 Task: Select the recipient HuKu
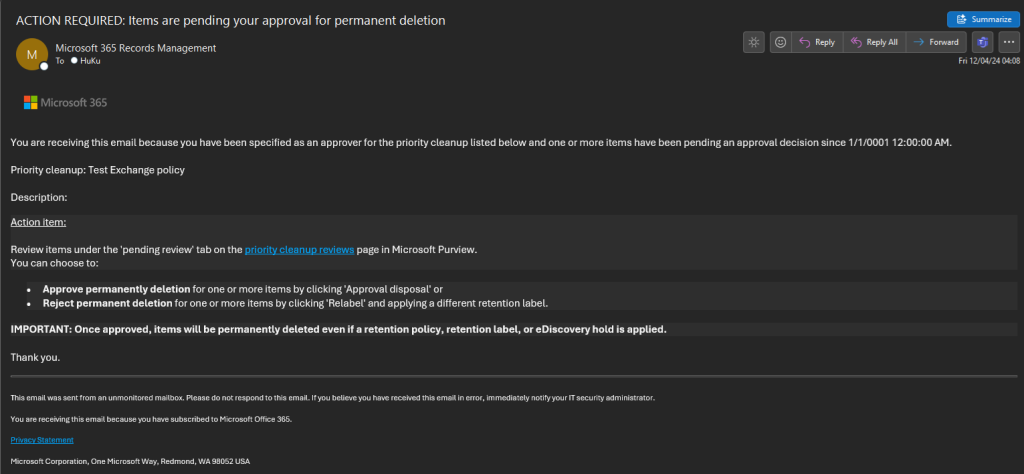click(x=92, y=60)
